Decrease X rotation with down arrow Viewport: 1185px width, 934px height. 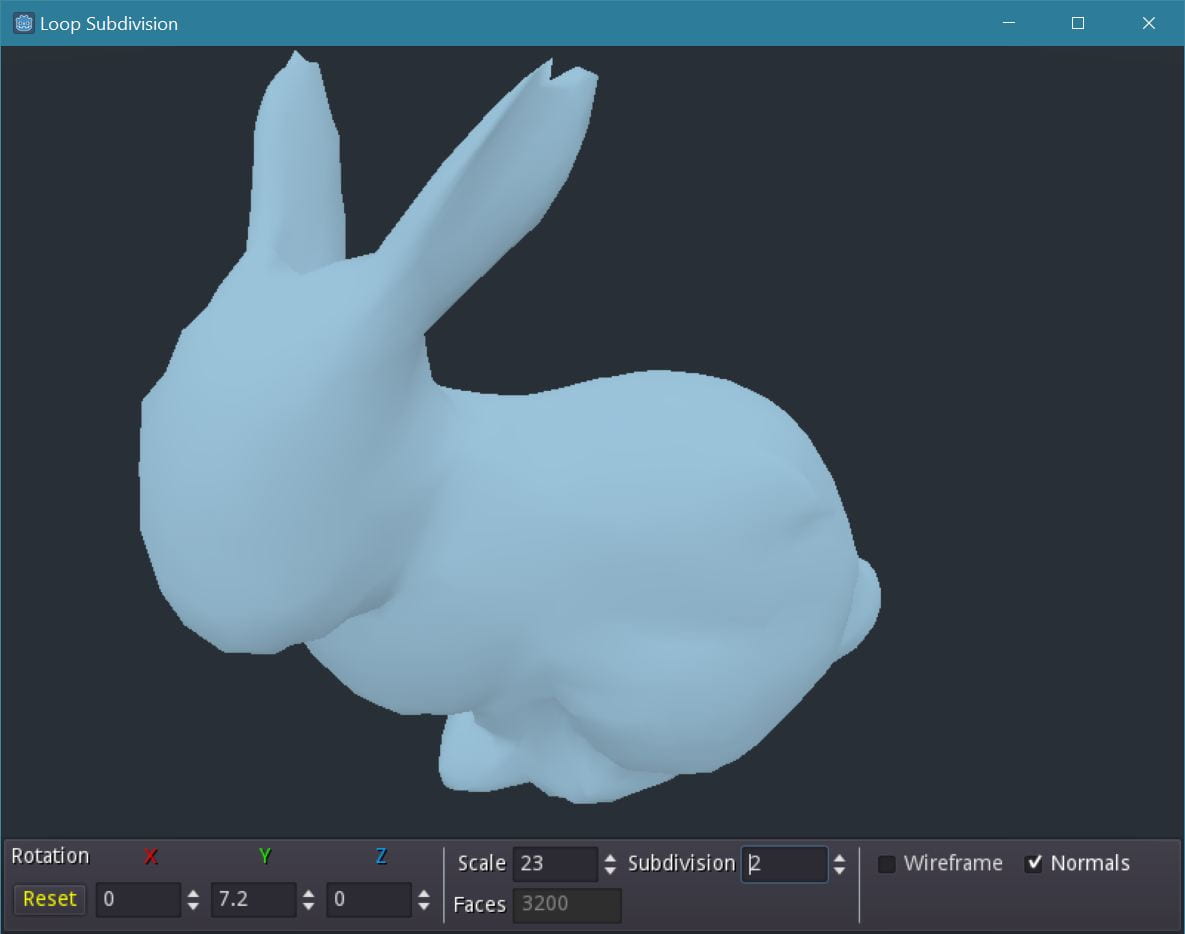click(193, 905)
